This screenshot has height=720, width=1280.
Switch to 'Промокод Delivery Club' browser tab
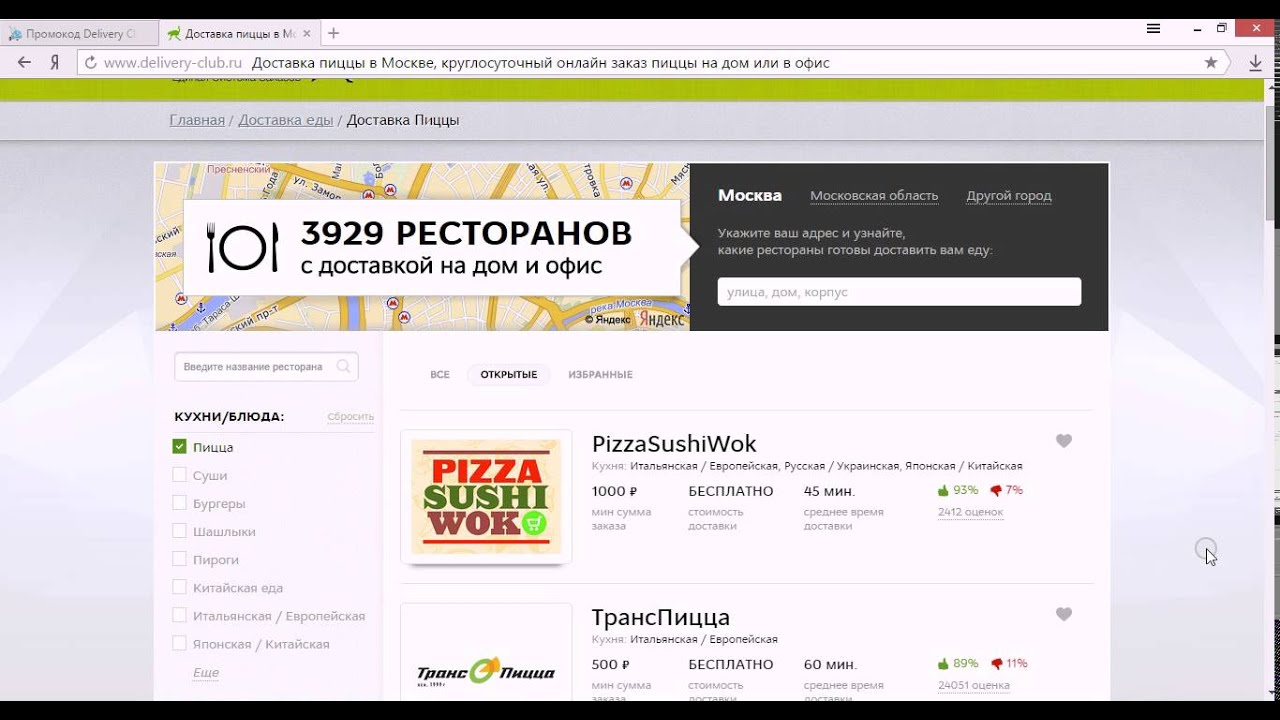coord(80,33)
